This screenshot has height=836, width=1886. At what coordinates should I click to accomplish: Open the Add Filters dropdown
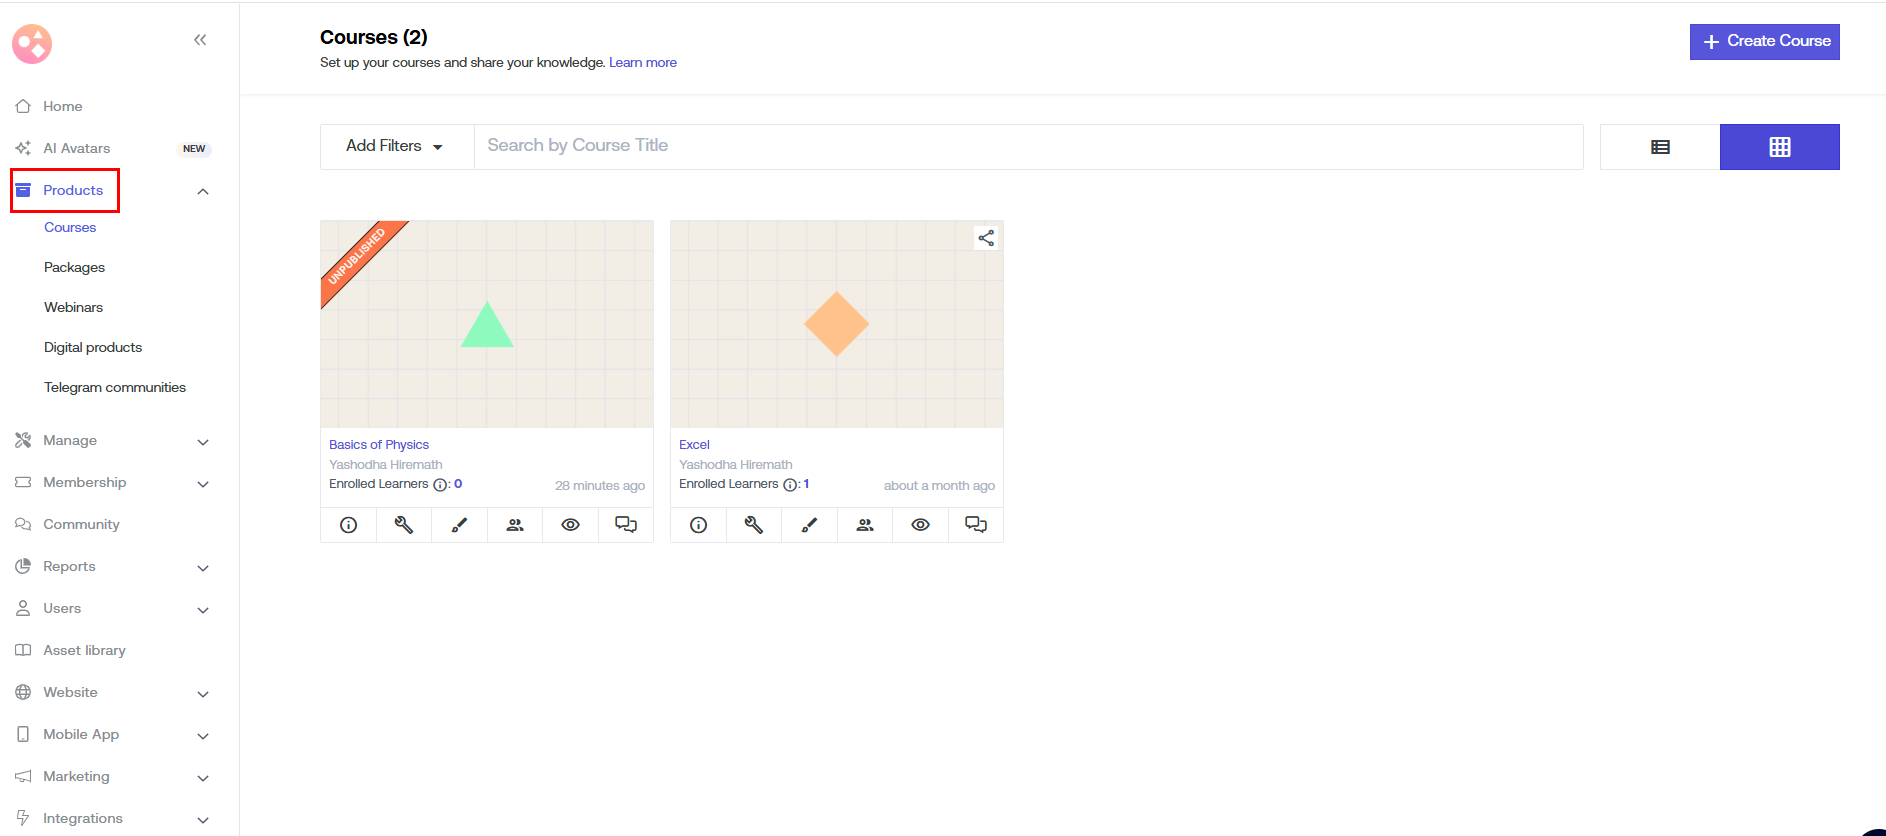coord(396,146)
